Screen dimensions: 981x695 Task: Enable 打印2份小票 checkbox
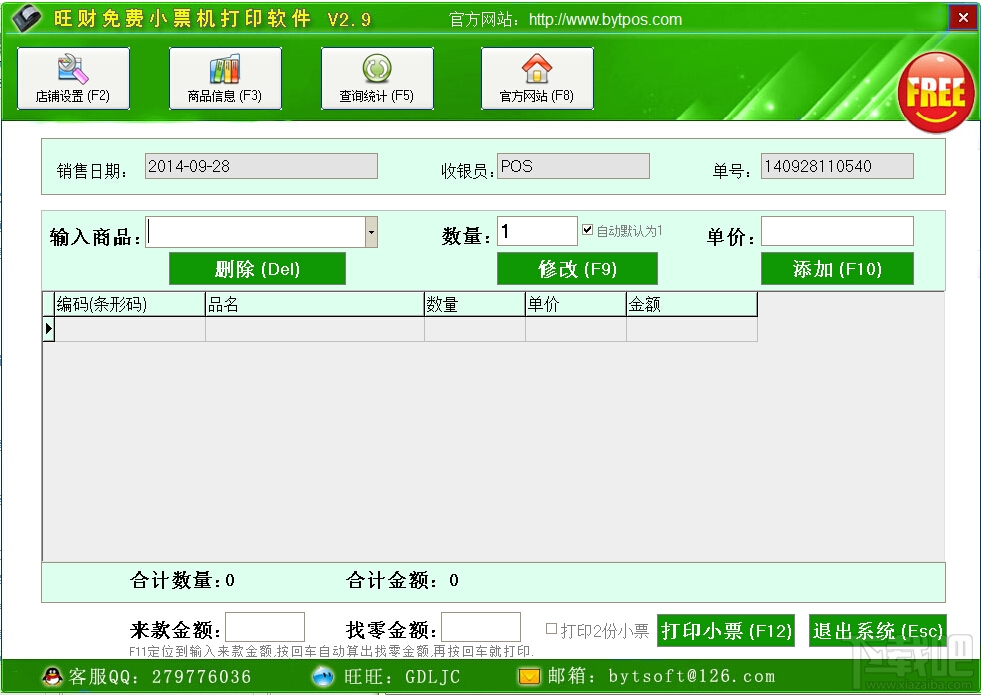(x=551, y=629)
